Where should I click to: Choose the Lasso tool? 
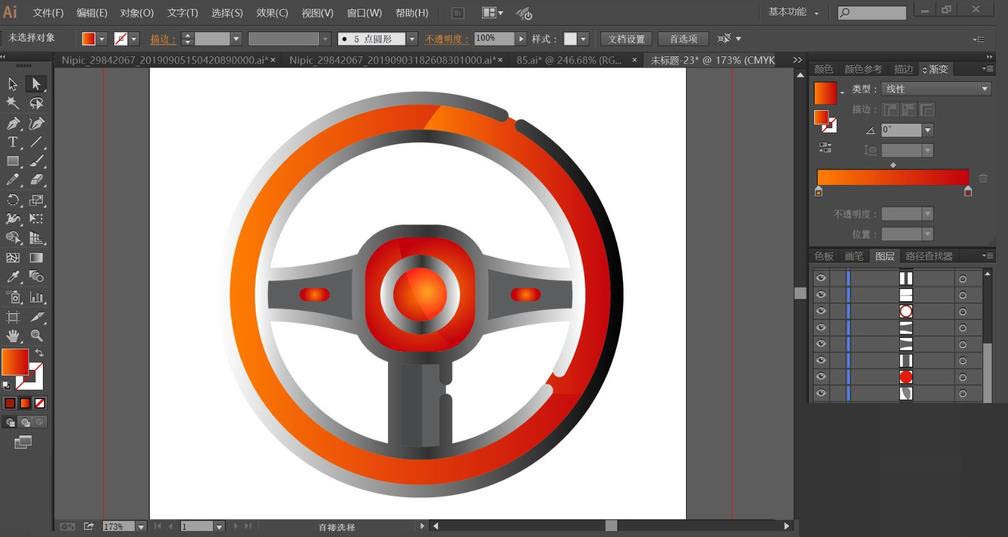(36, 104)
